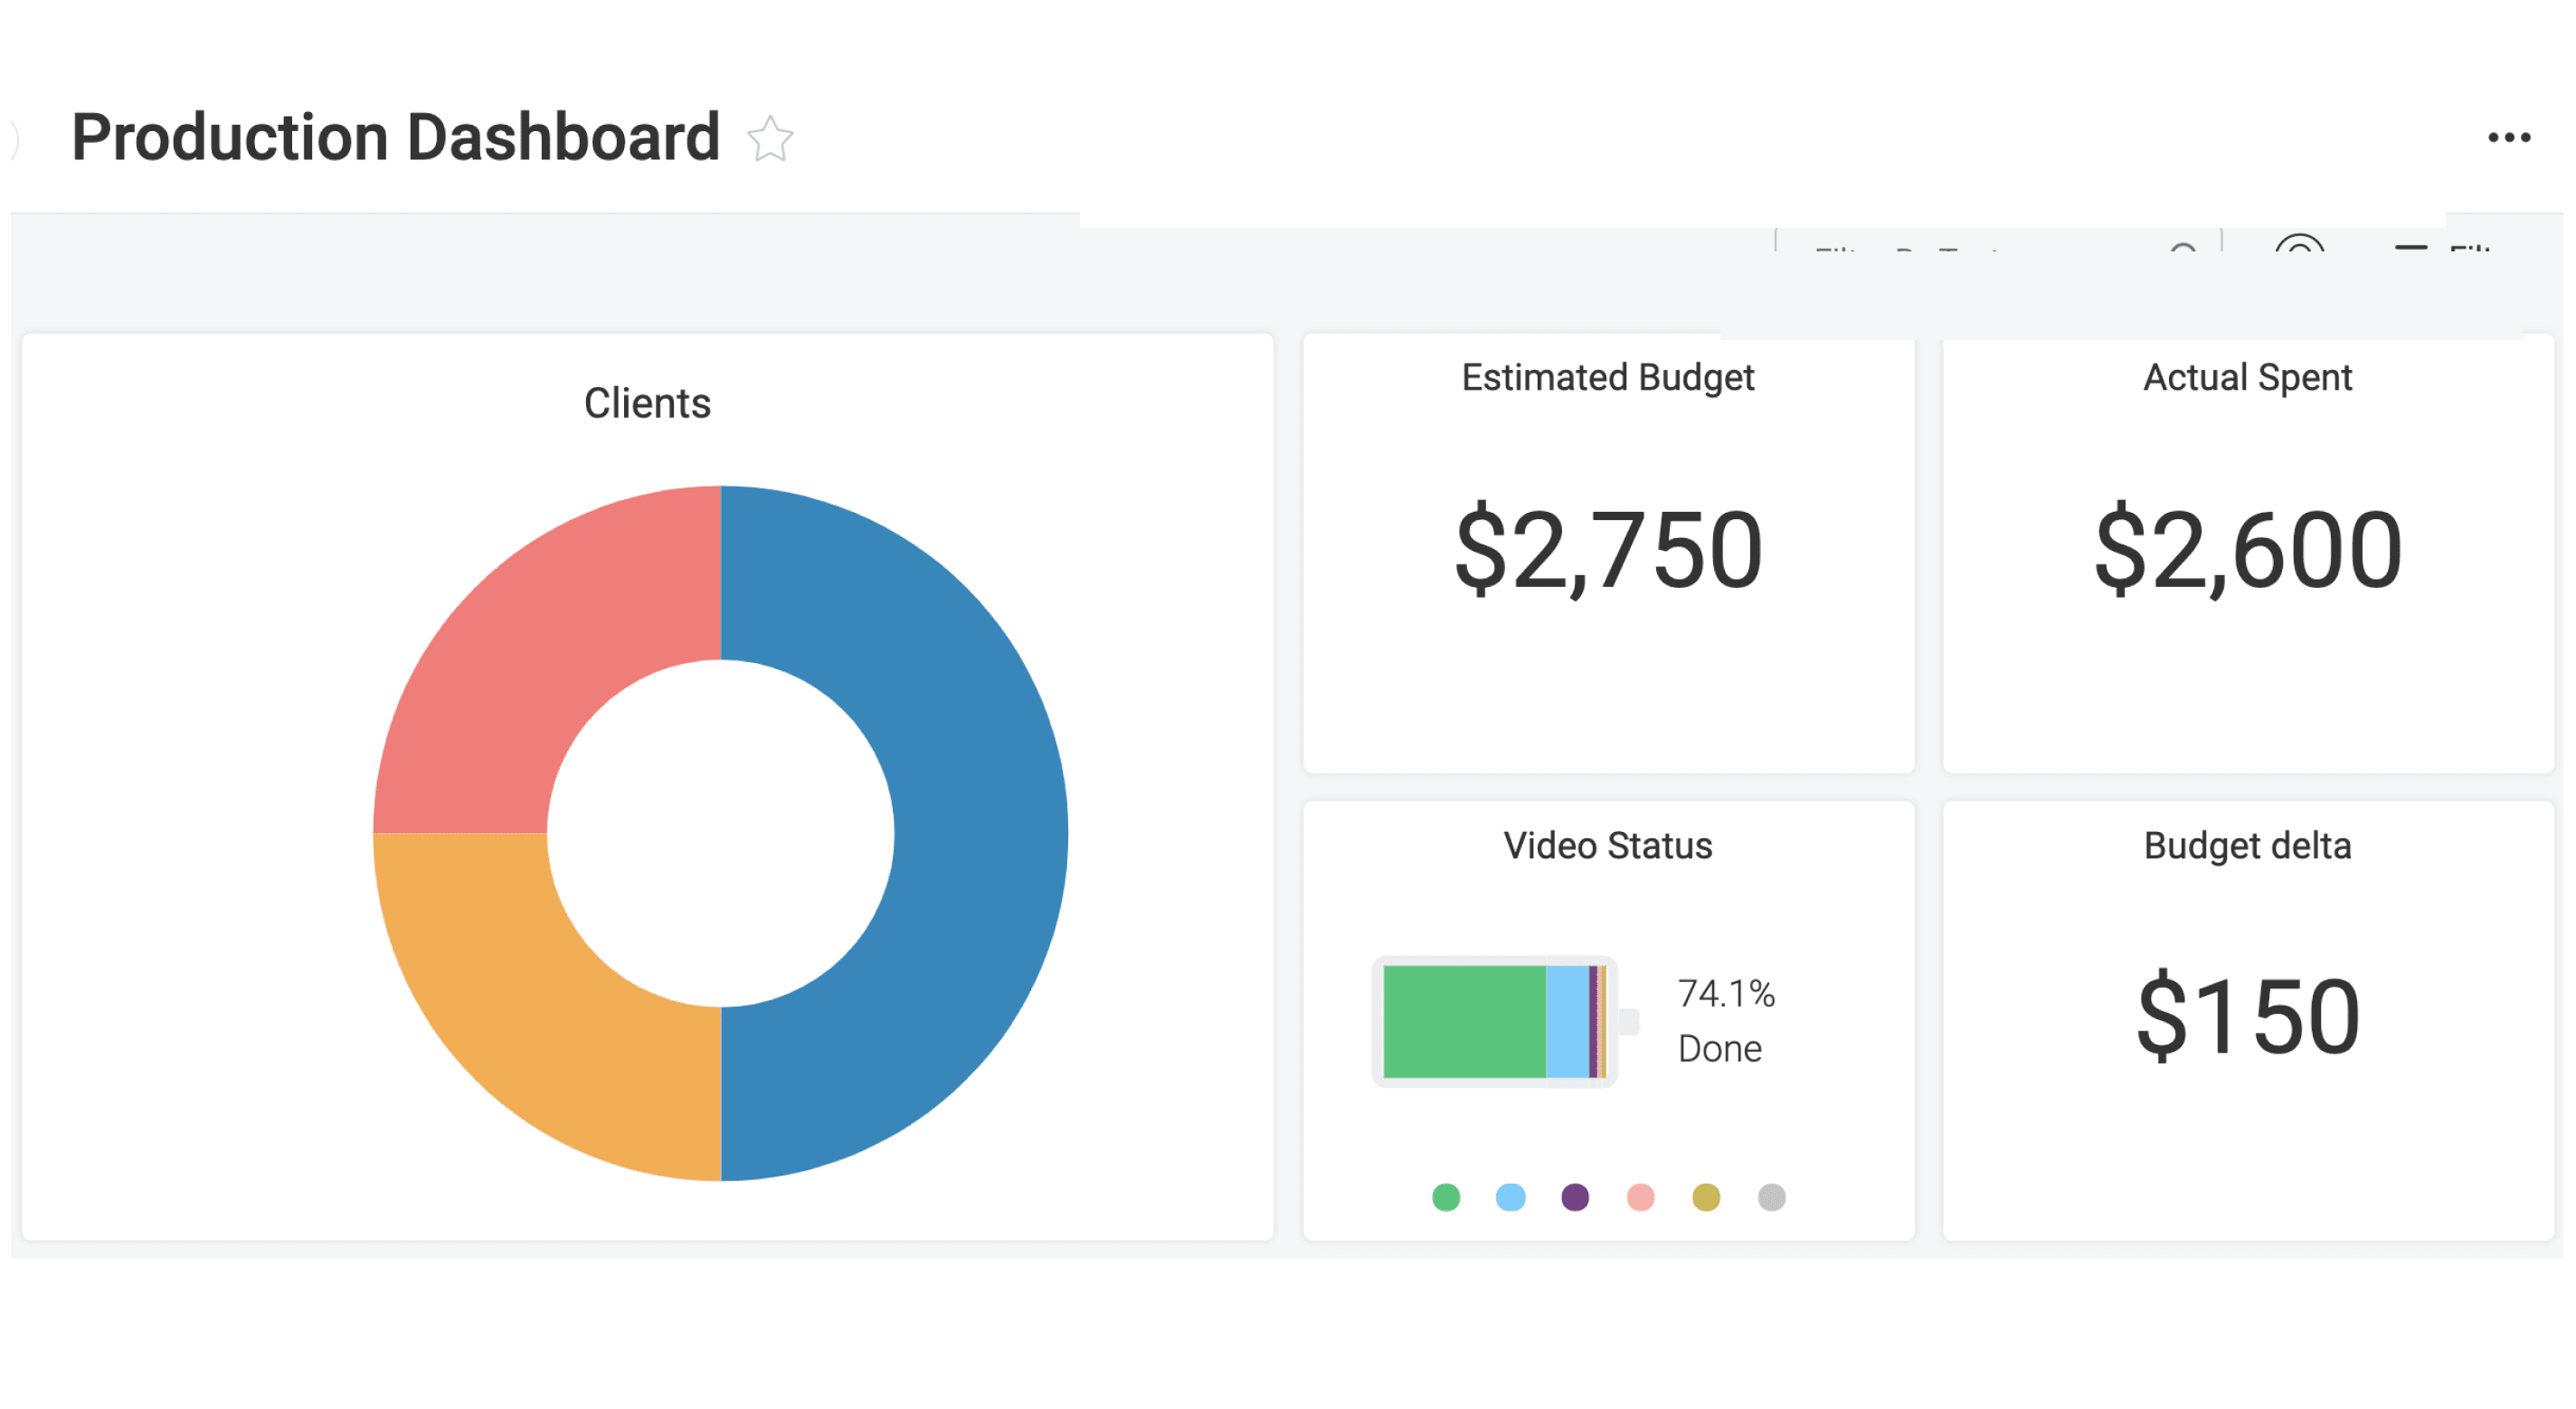Click the Actual Spent widget title

[2247, 378]
